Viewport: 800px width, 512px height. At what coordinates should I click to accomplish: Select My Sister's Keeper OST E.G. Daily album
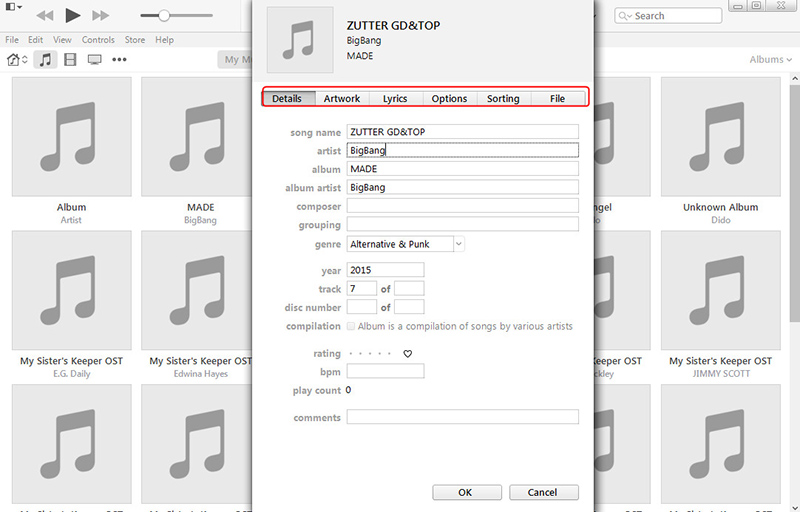pos(71,290)
